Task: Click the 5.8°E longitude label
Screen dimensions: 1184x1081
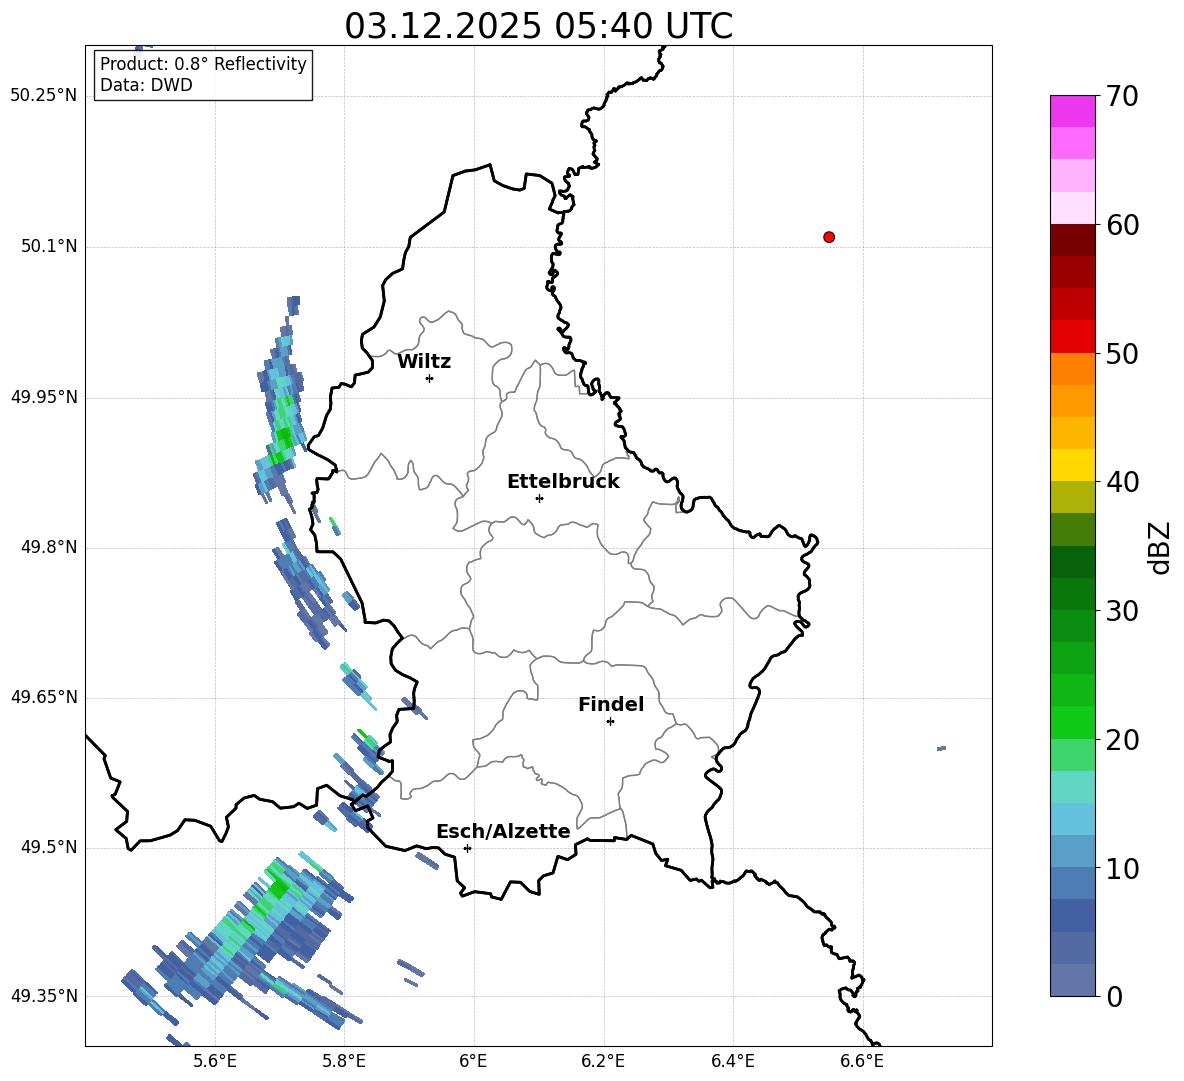Action: click(344, 1061)
